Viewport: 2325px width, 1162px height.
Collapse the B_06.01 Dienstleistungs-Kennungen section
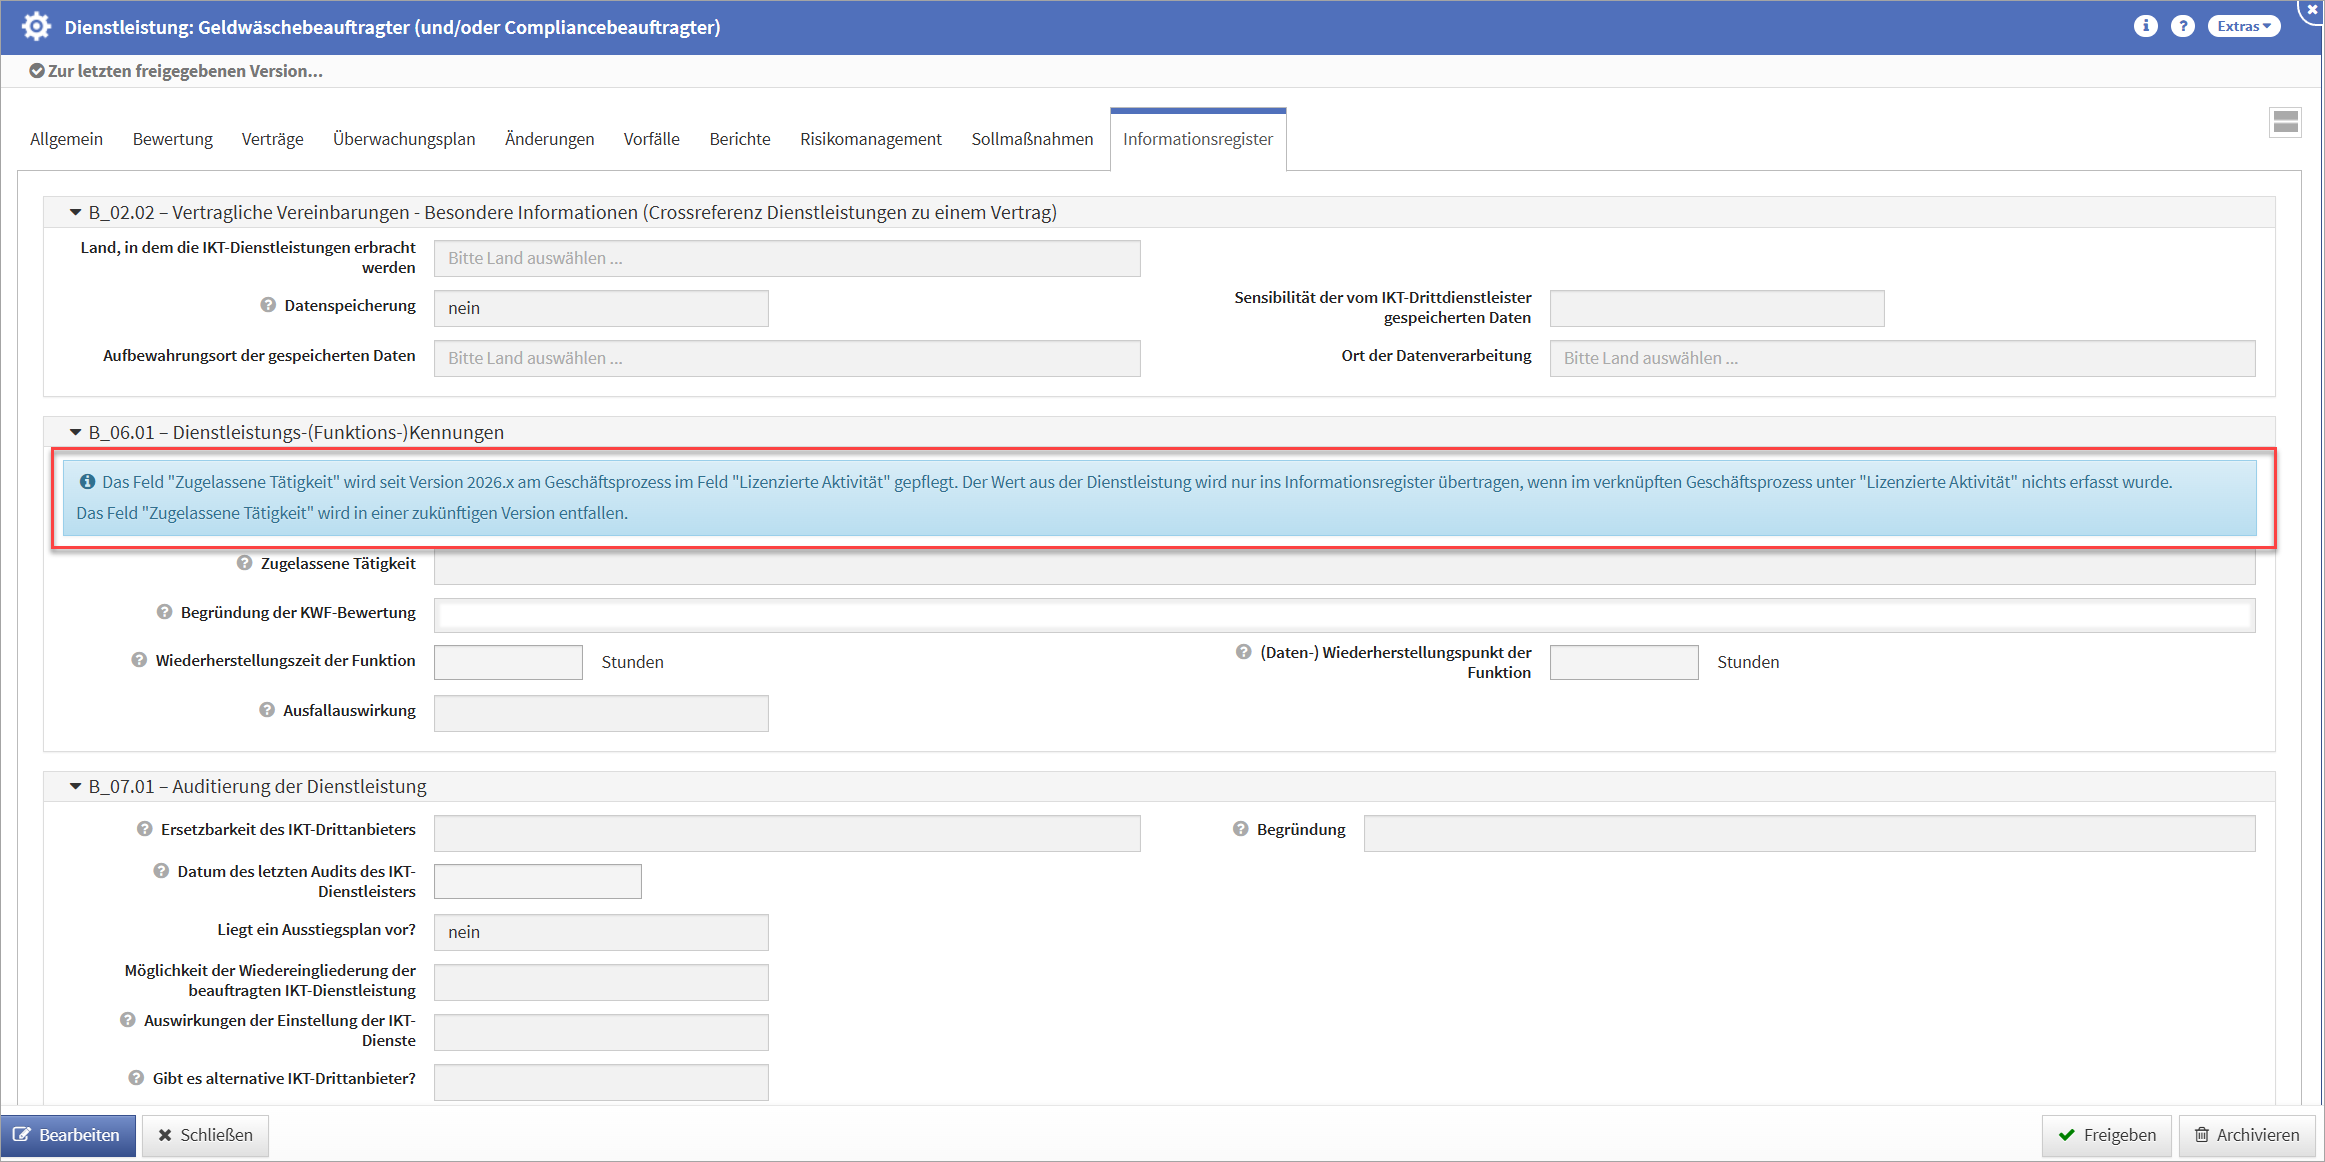click(x=75, y=432)
